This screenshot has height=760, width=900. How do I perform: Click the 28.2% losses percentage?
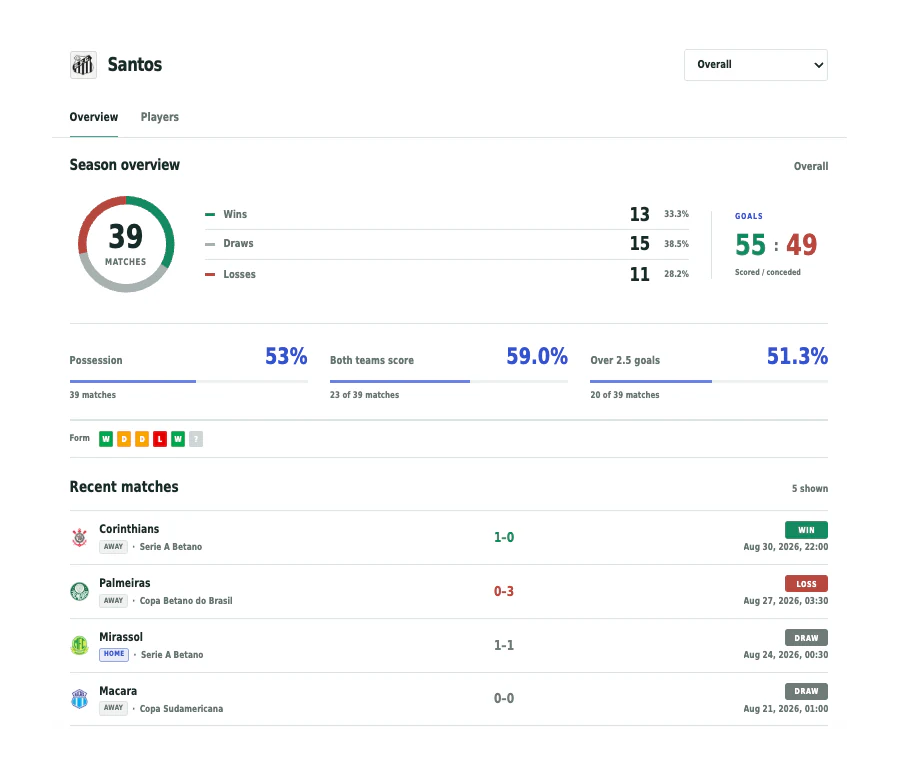click(x=676, y=274)
